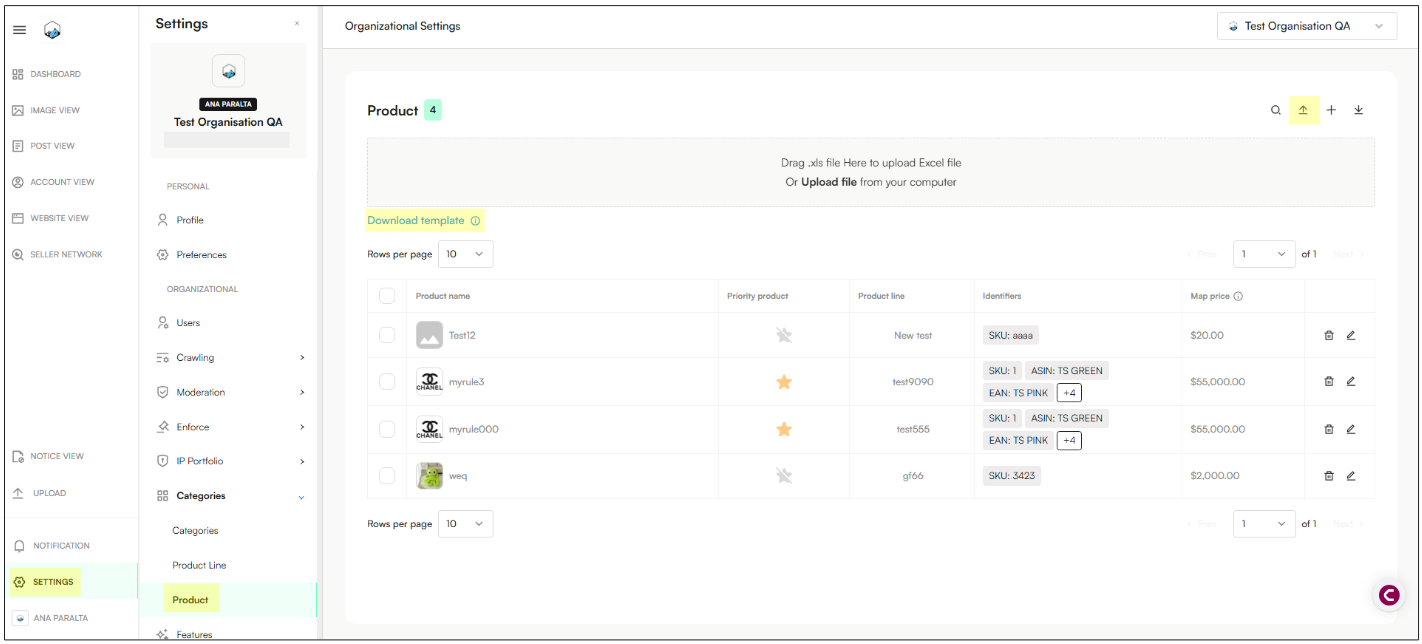Delete the Test12 product row

(x=1329, y=336)
